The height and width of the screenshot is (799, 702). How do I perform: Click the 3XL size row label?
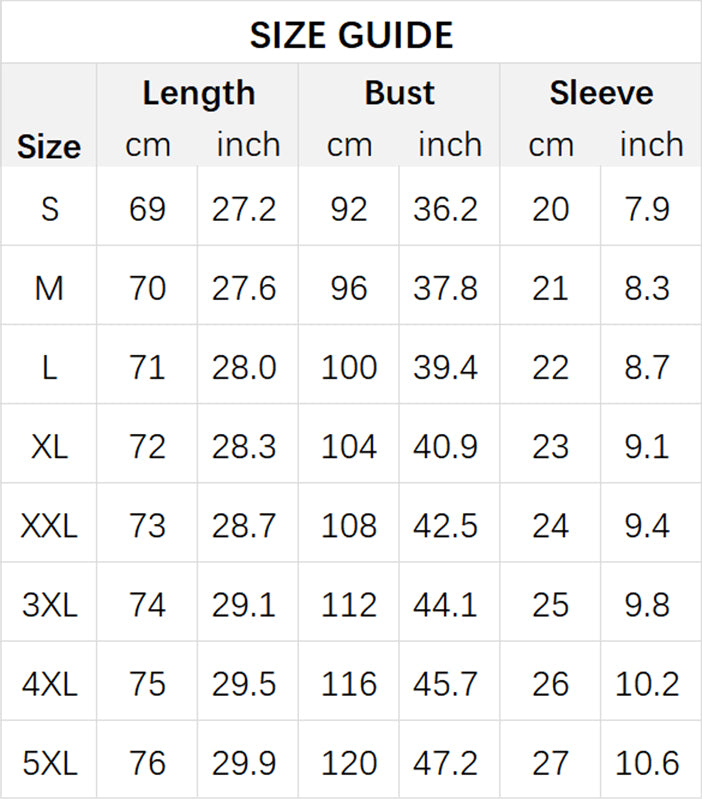coord(49,605)
